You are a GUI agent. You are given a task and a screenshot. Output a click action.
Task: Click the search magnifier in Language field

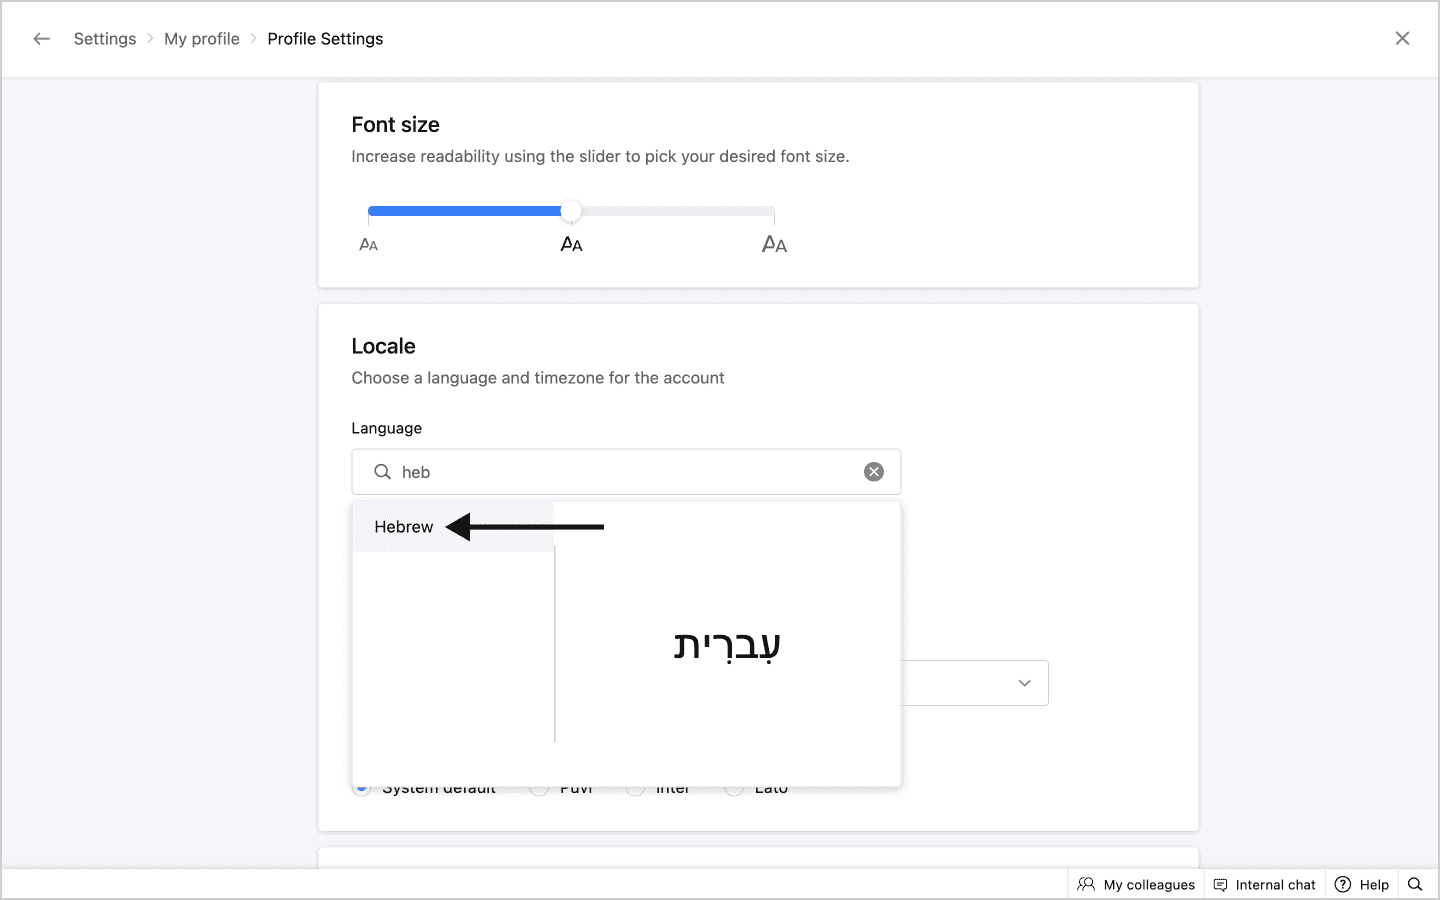click(382, 472)
